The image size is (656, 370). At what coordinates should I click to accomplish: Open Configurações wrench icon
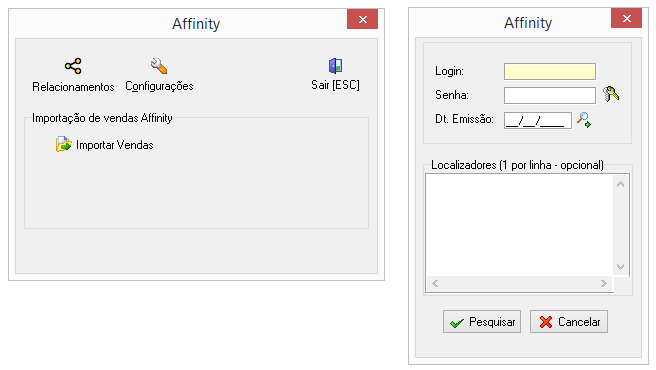pos(159,66)
